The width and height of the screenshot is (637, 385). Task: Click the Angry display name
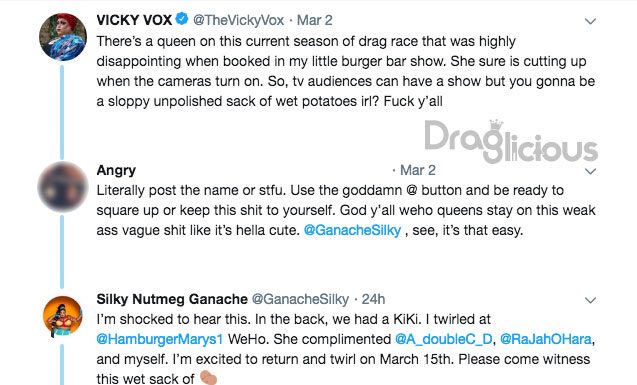coord(116,170)
